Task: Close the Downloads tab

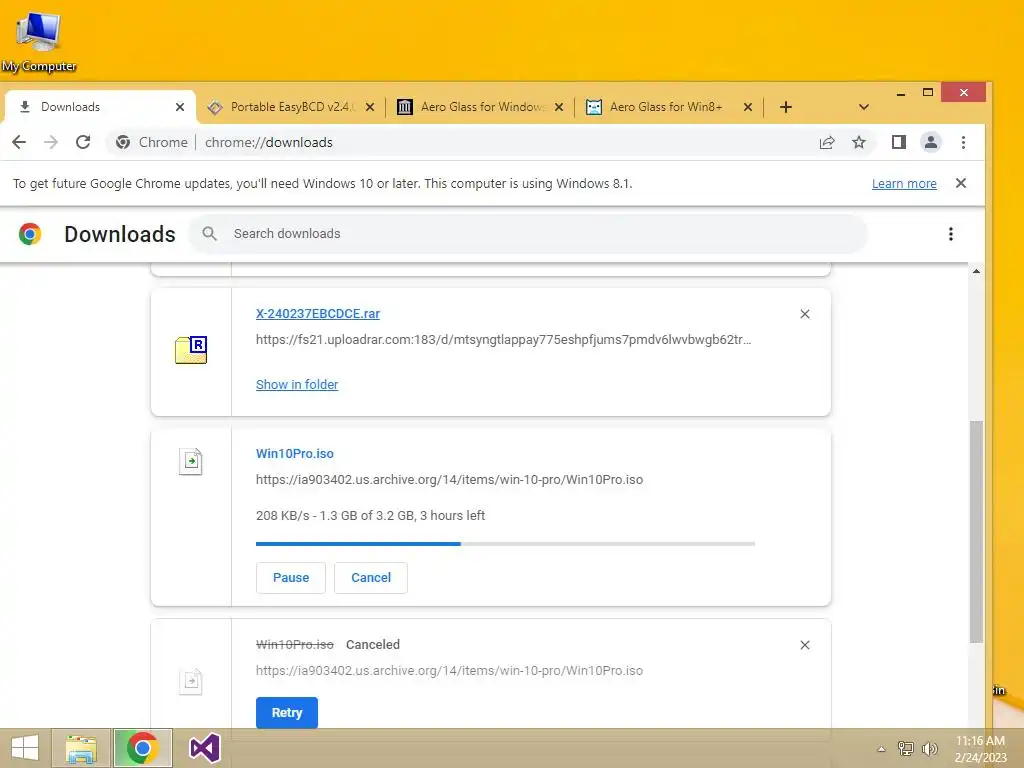Action: (x=180, y=106)
